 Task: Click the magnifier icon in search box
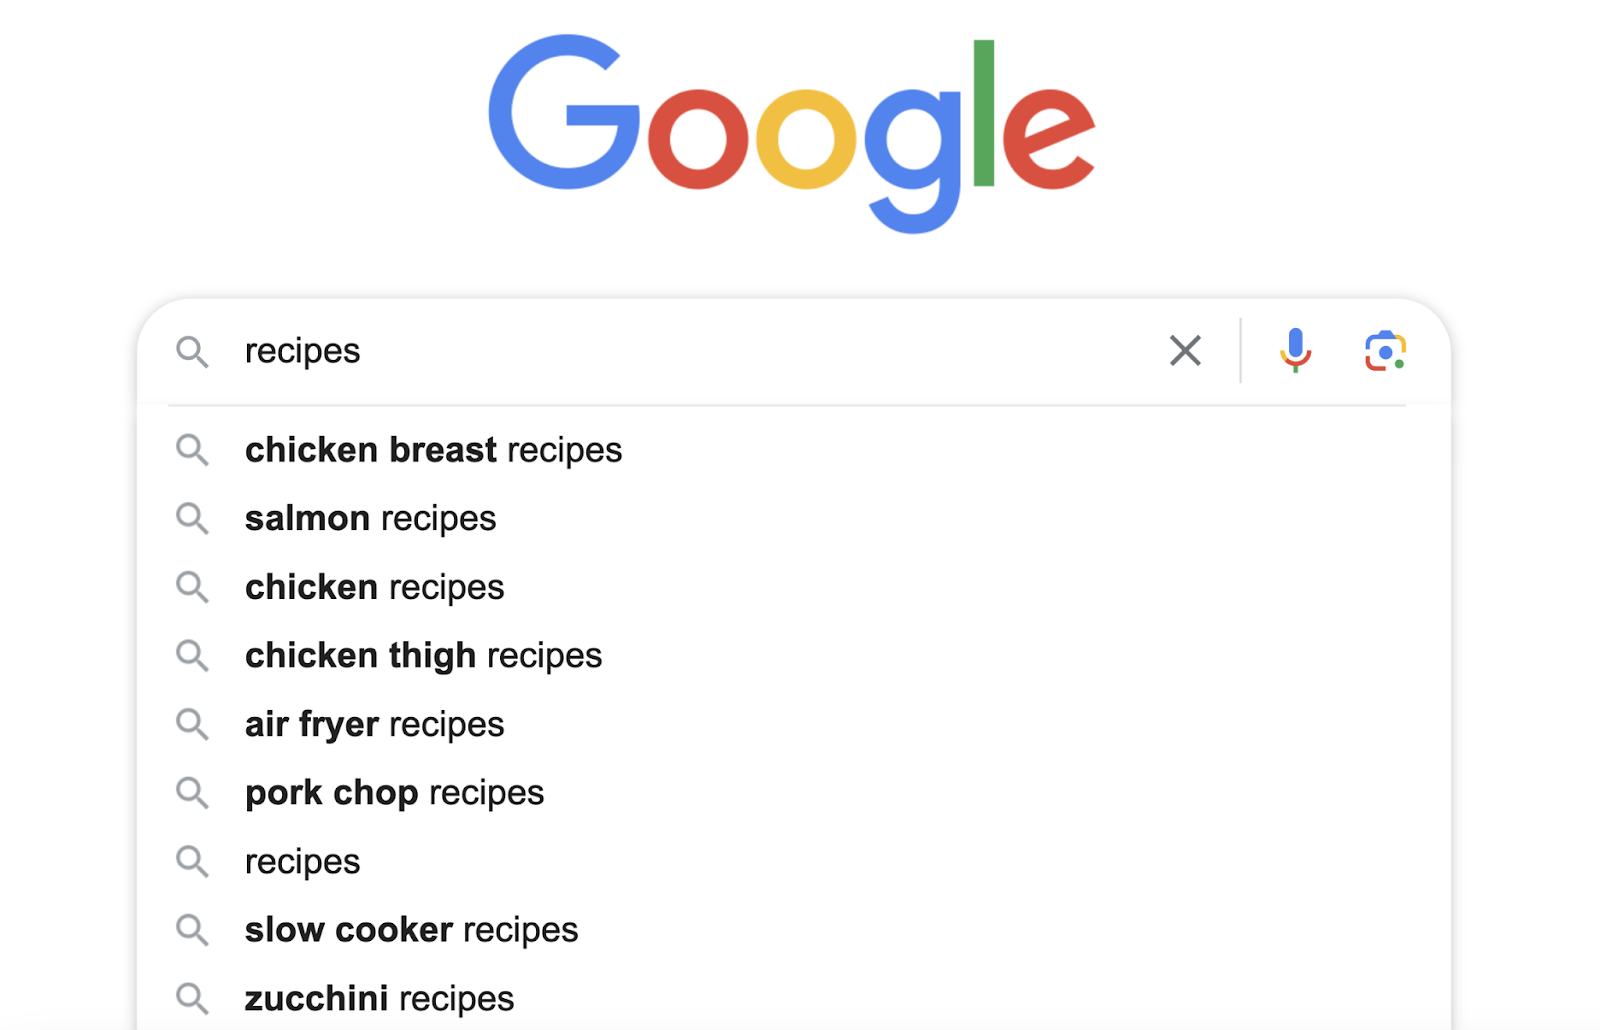coord(192,351)
